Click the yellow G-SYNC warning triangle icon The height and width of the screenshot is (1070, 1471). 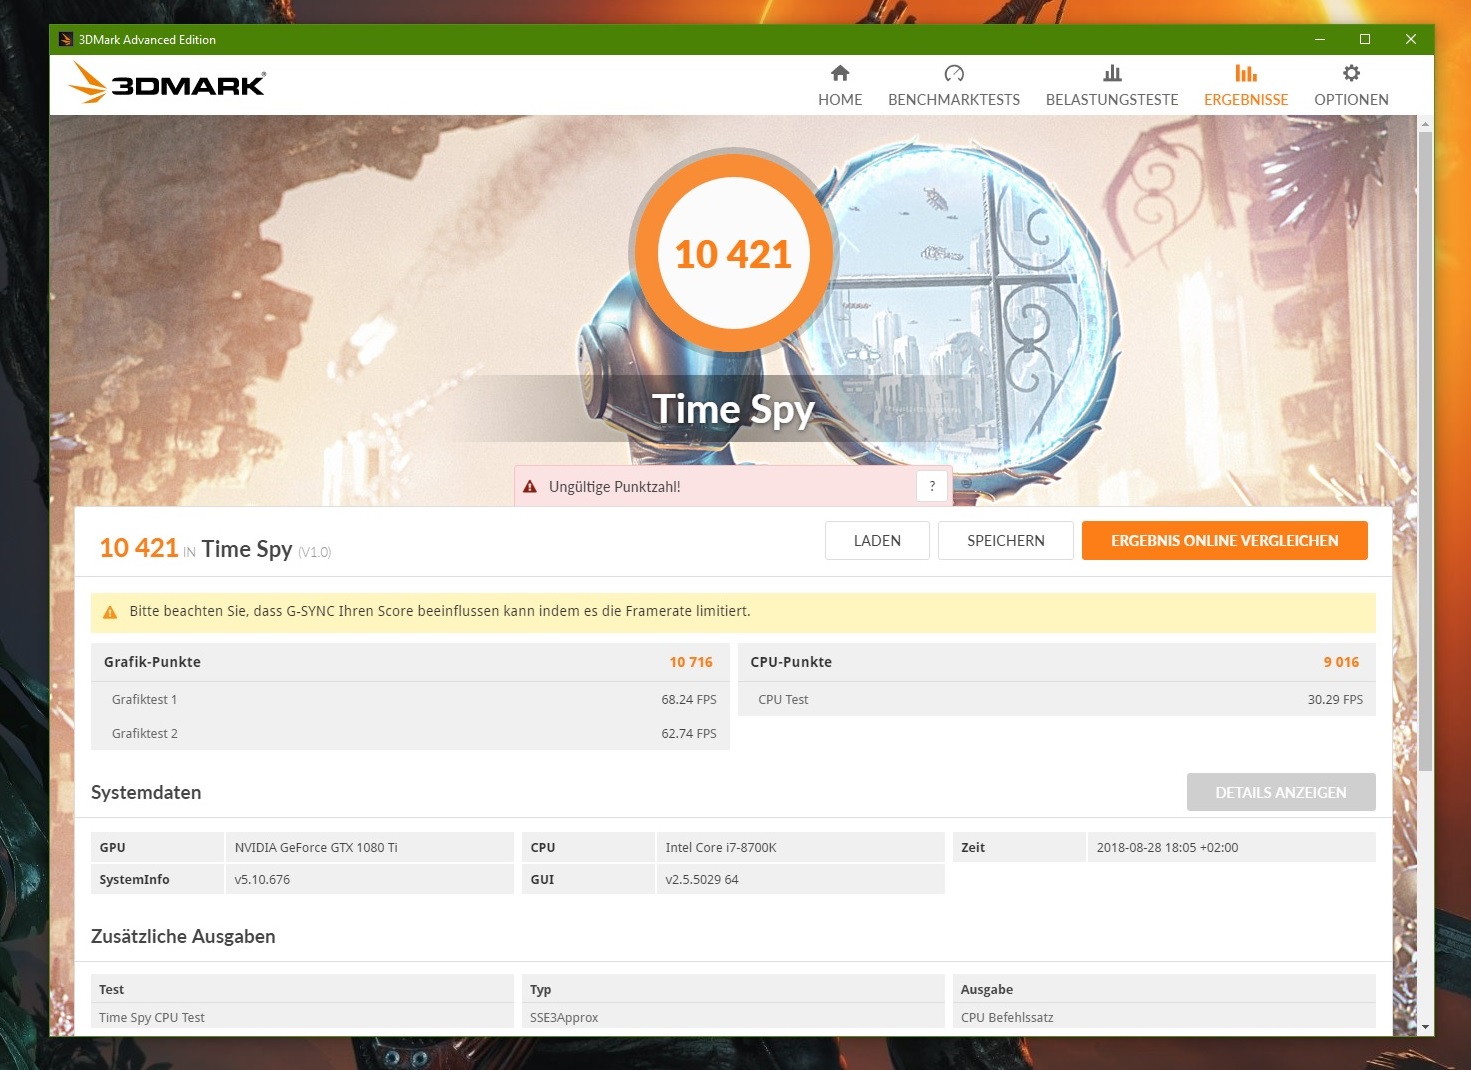[110, 612]
